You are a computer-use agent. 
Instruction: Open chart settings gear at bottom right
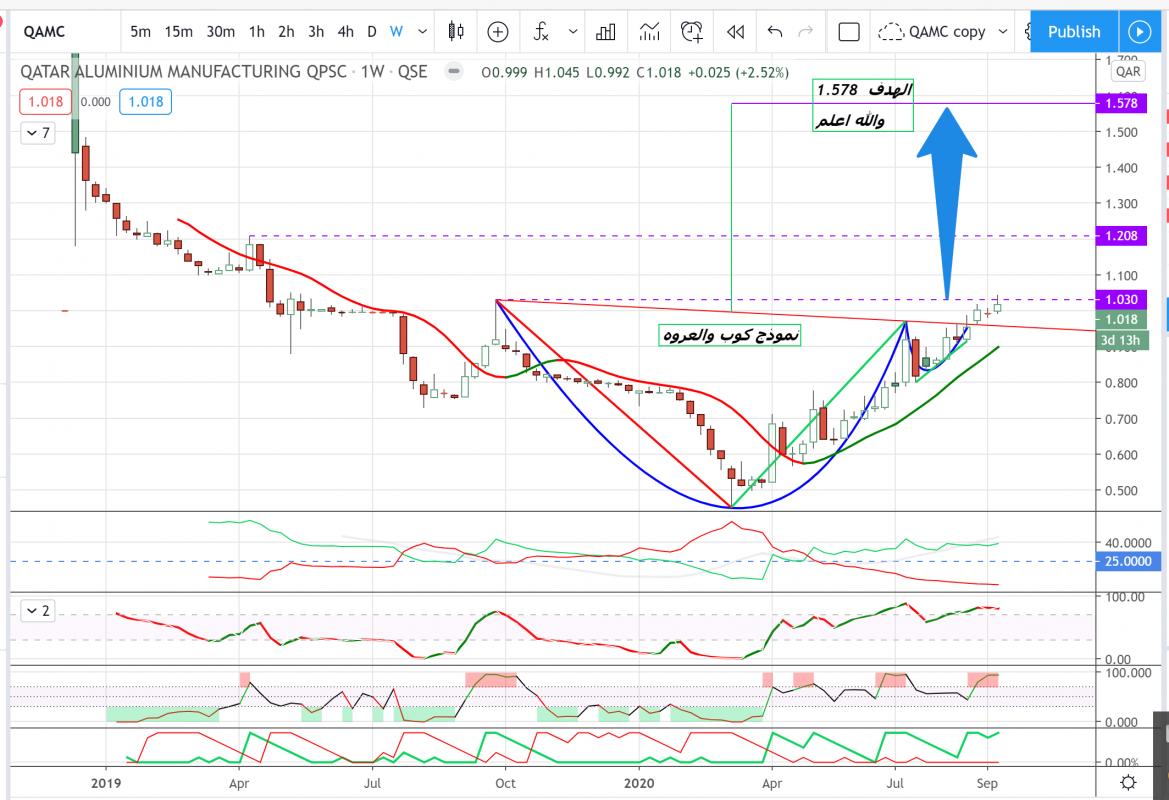point(1128,782)
